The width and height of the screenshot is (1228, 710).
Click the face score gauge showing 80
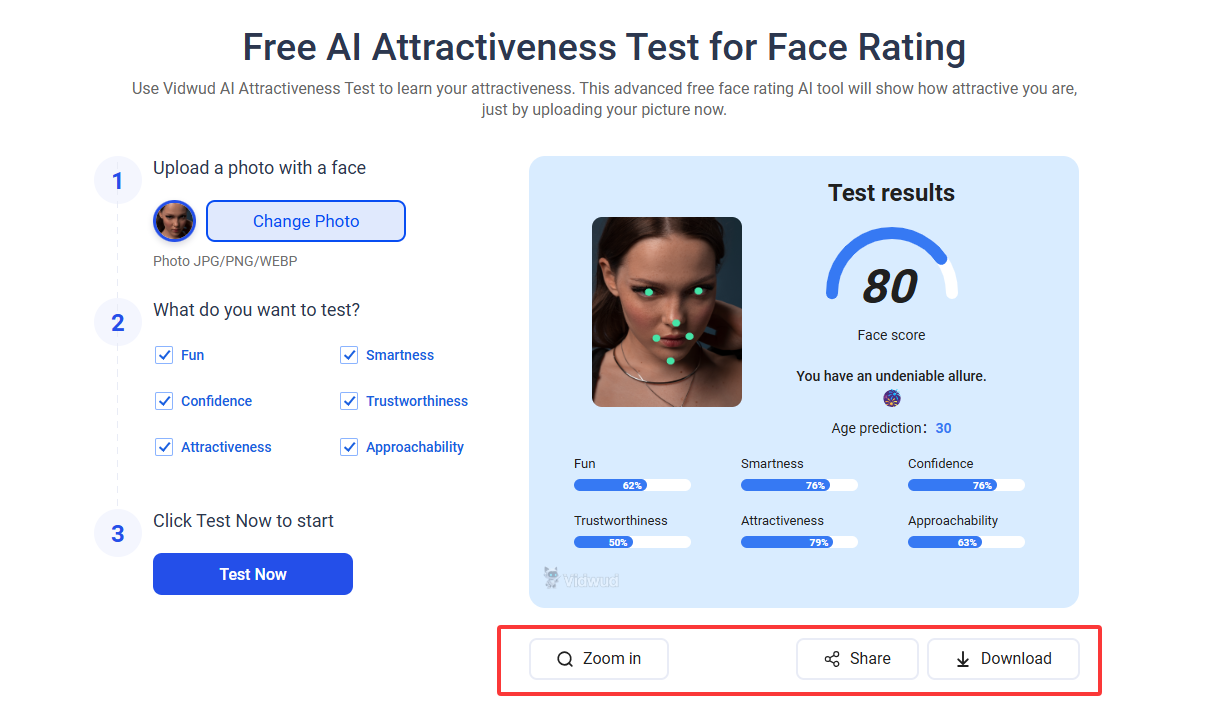(891, 274)
